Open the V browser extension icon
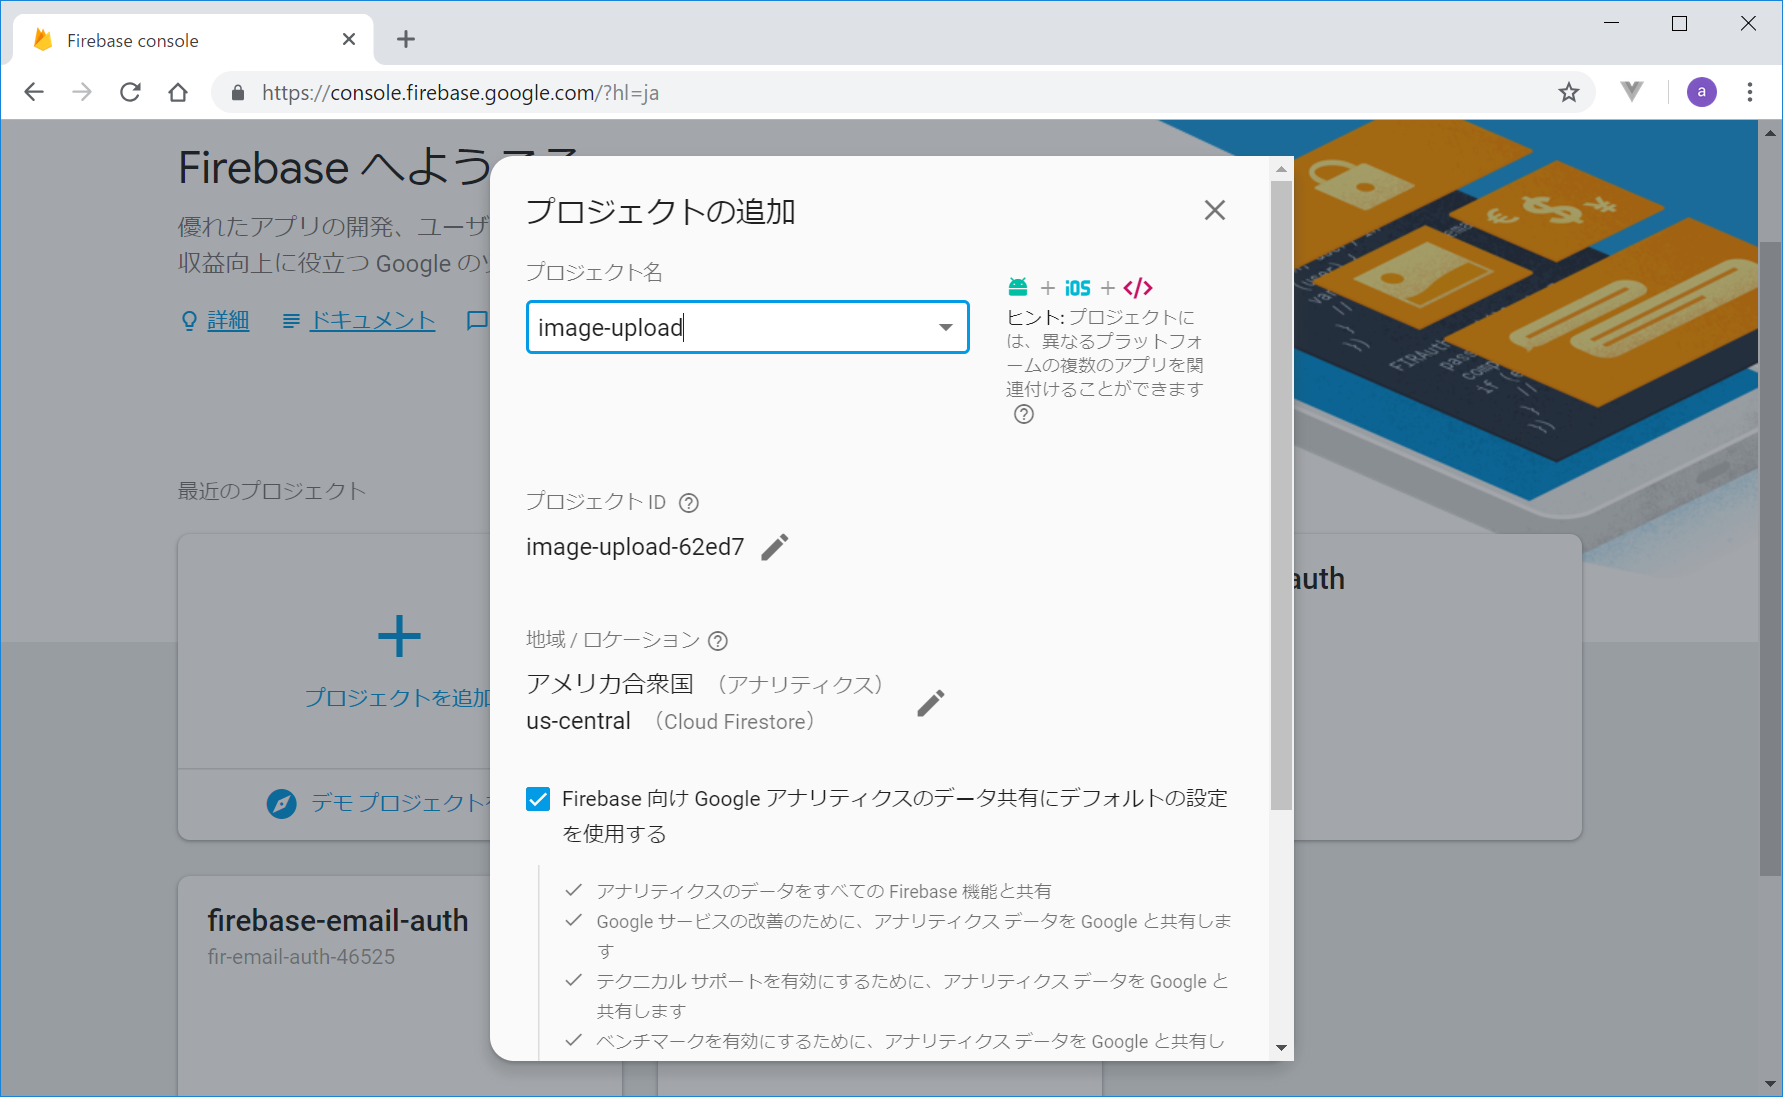Screen dimensions: 1783x1097 [x=1632, y=92]
